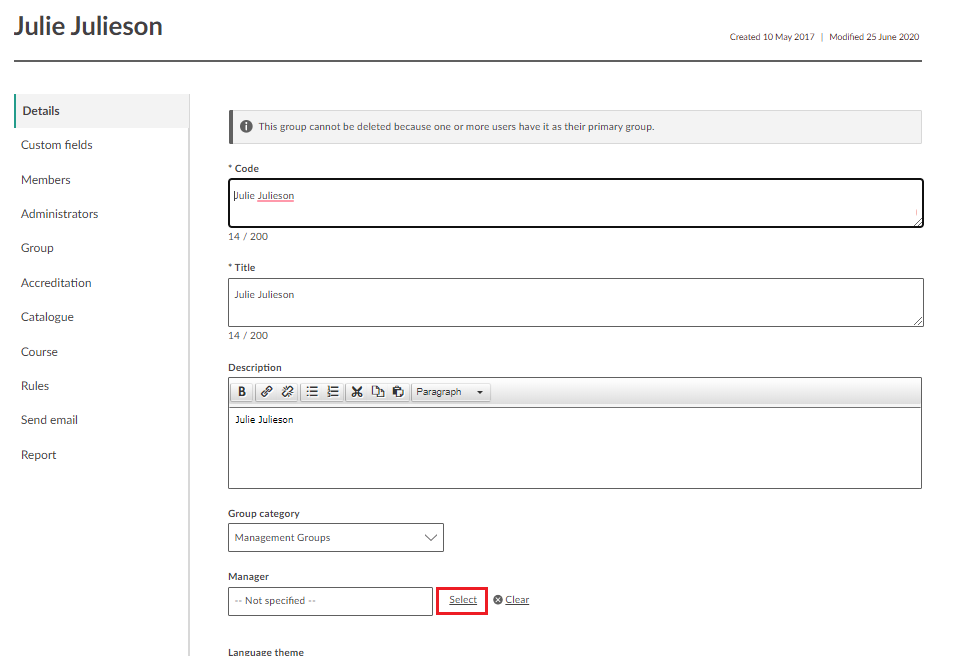This screenshot has height=668, width=958.
Task: Click the Select link for Manager
Action: pyautogui.click(x=462, y=600)
